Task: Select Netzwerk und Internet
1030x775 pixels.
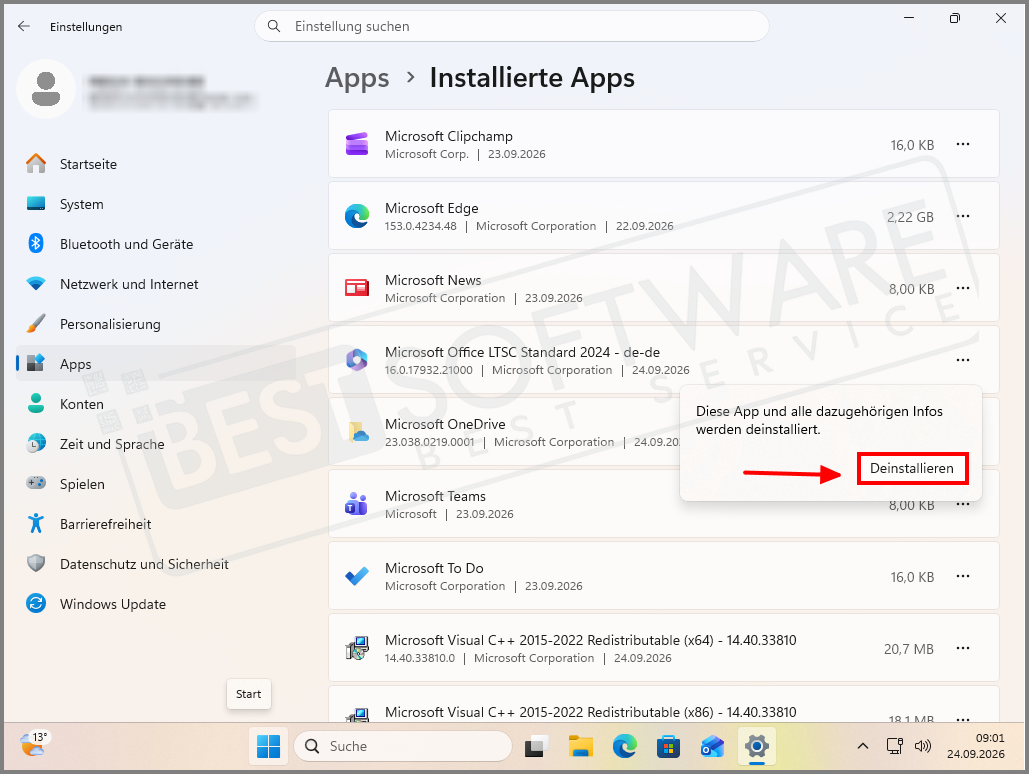Action: (x=129, y=284)
